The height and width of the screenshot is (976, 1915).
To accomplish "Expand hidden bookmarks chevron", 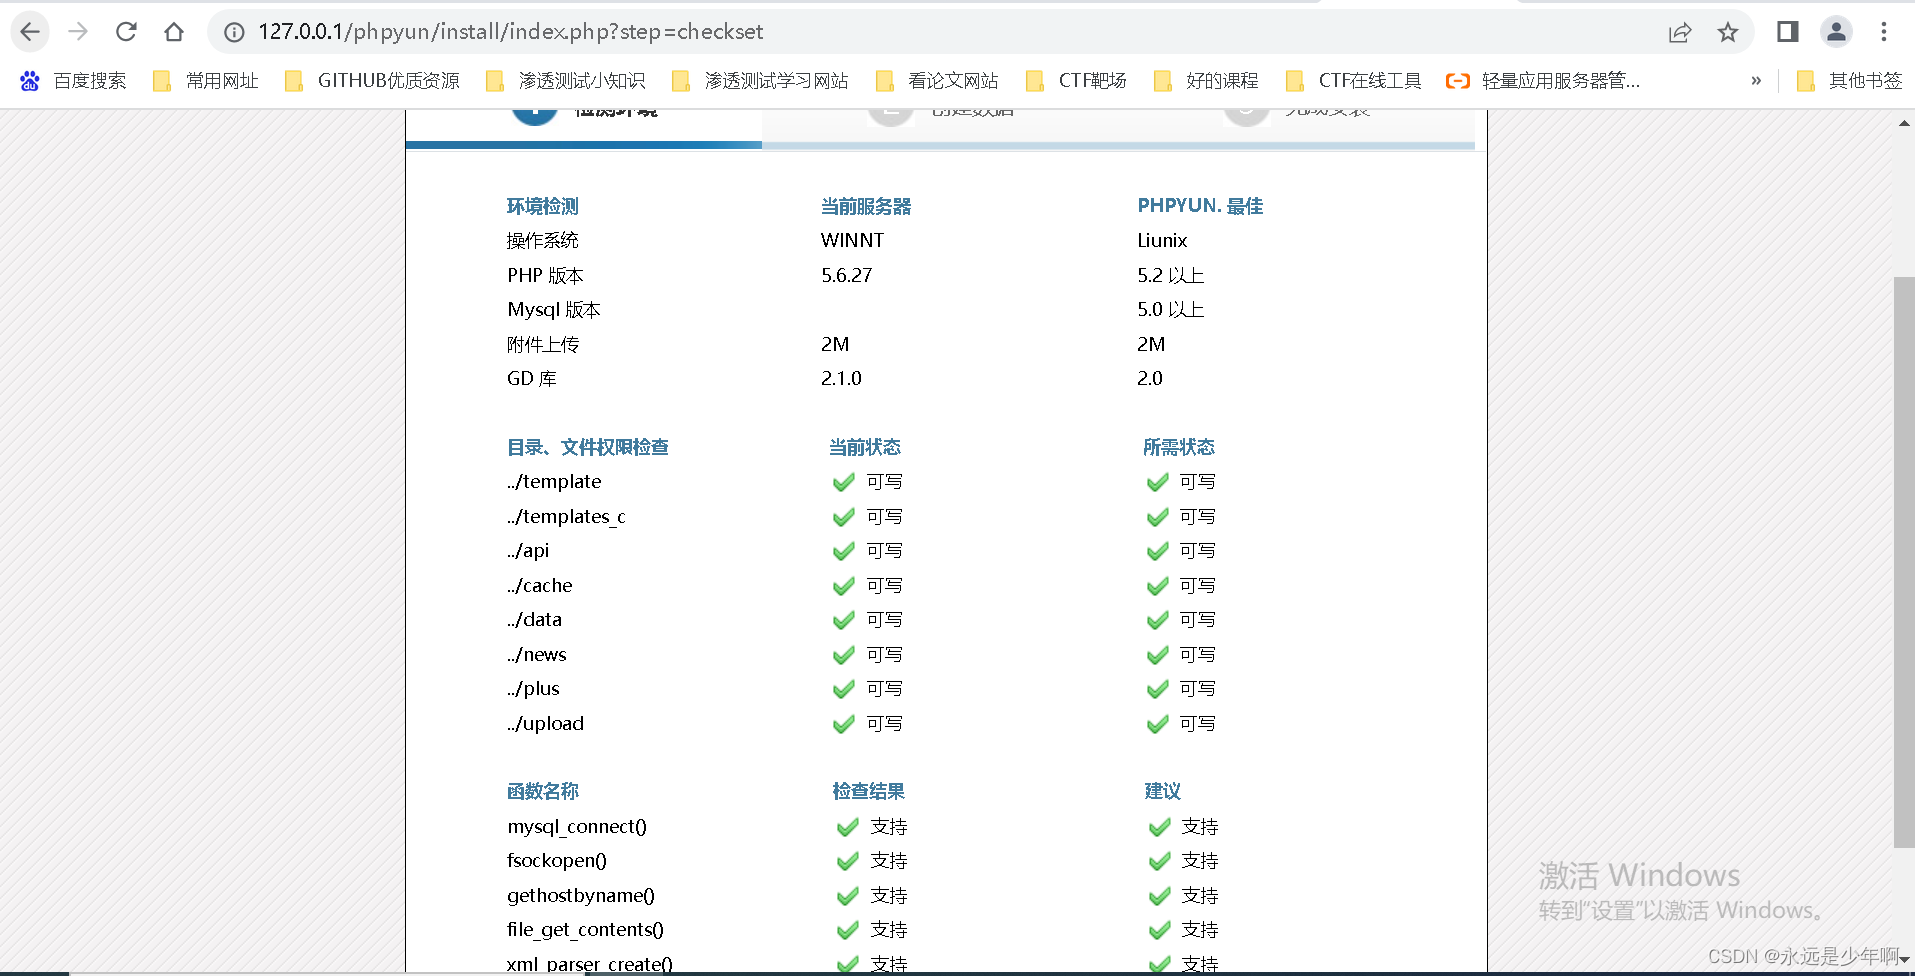I will [x=1756, y=81].
